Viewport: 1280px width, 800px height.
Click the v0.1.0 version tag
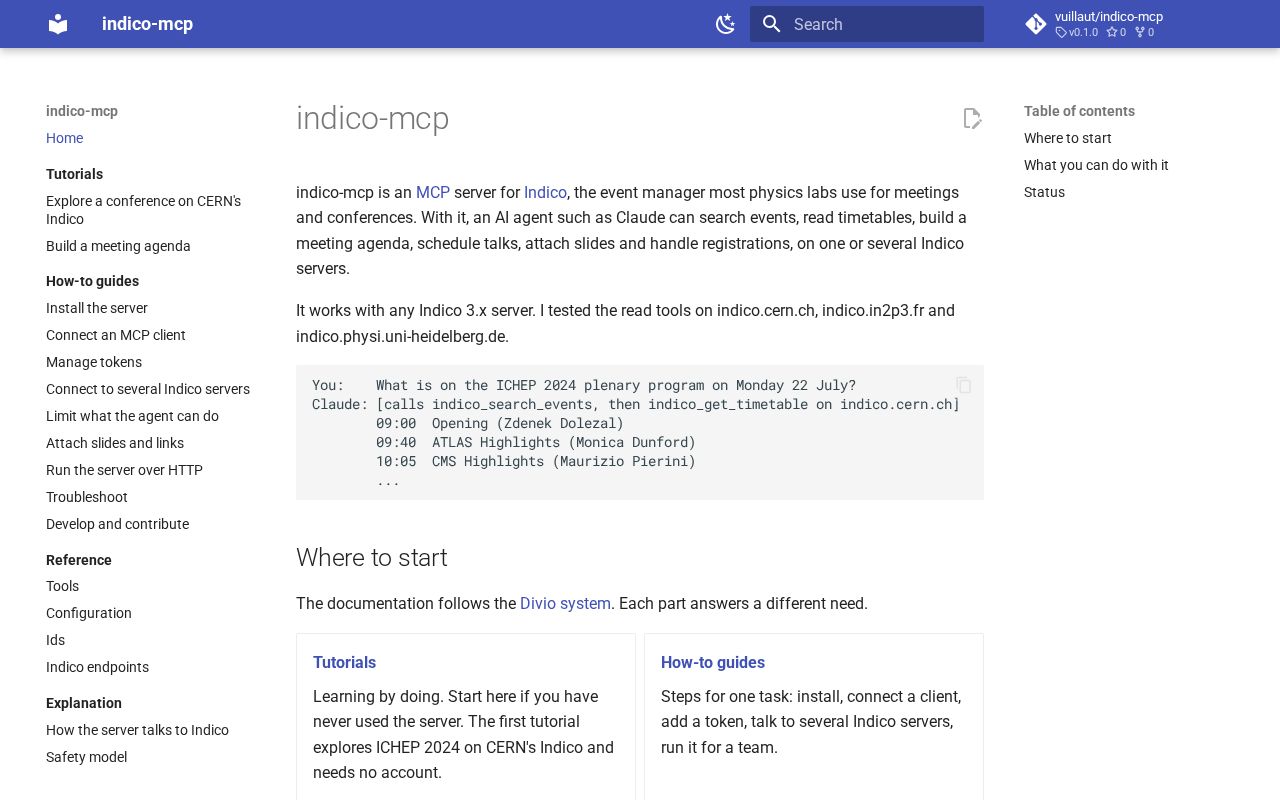pyautogui.click(x=1077, y=32)
